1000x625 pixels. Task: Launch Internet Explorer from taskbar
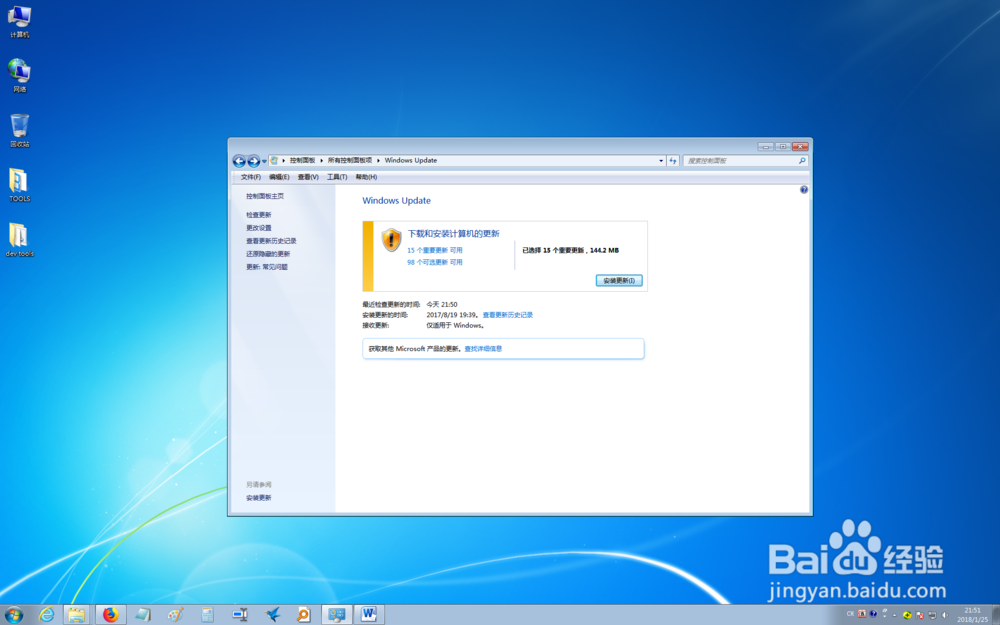(47, 615)
